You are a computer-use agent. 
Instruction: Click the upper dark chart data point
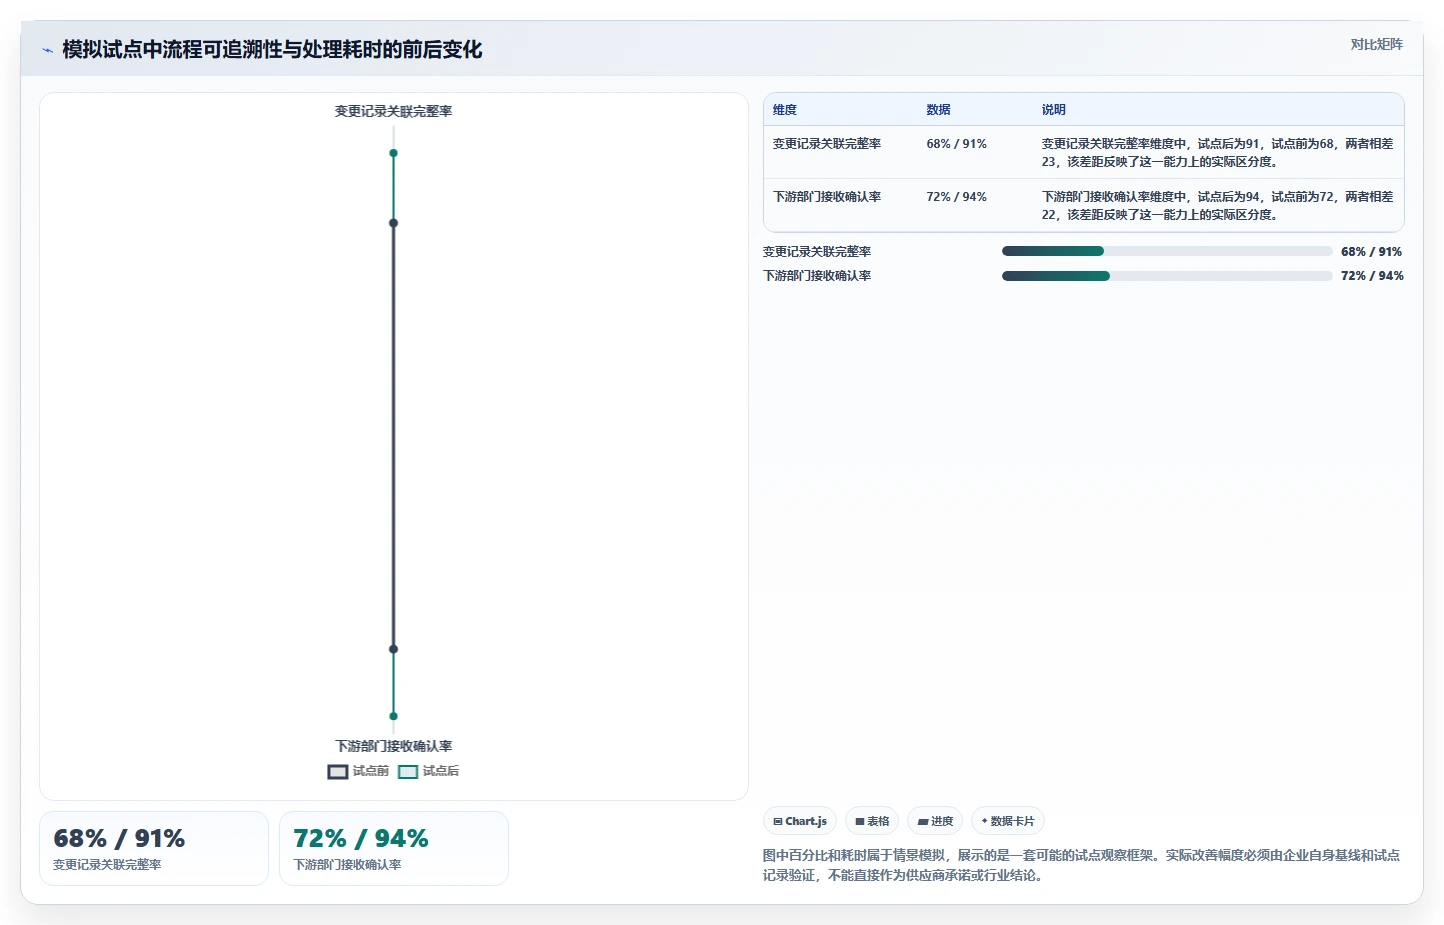tap(393, 223)
